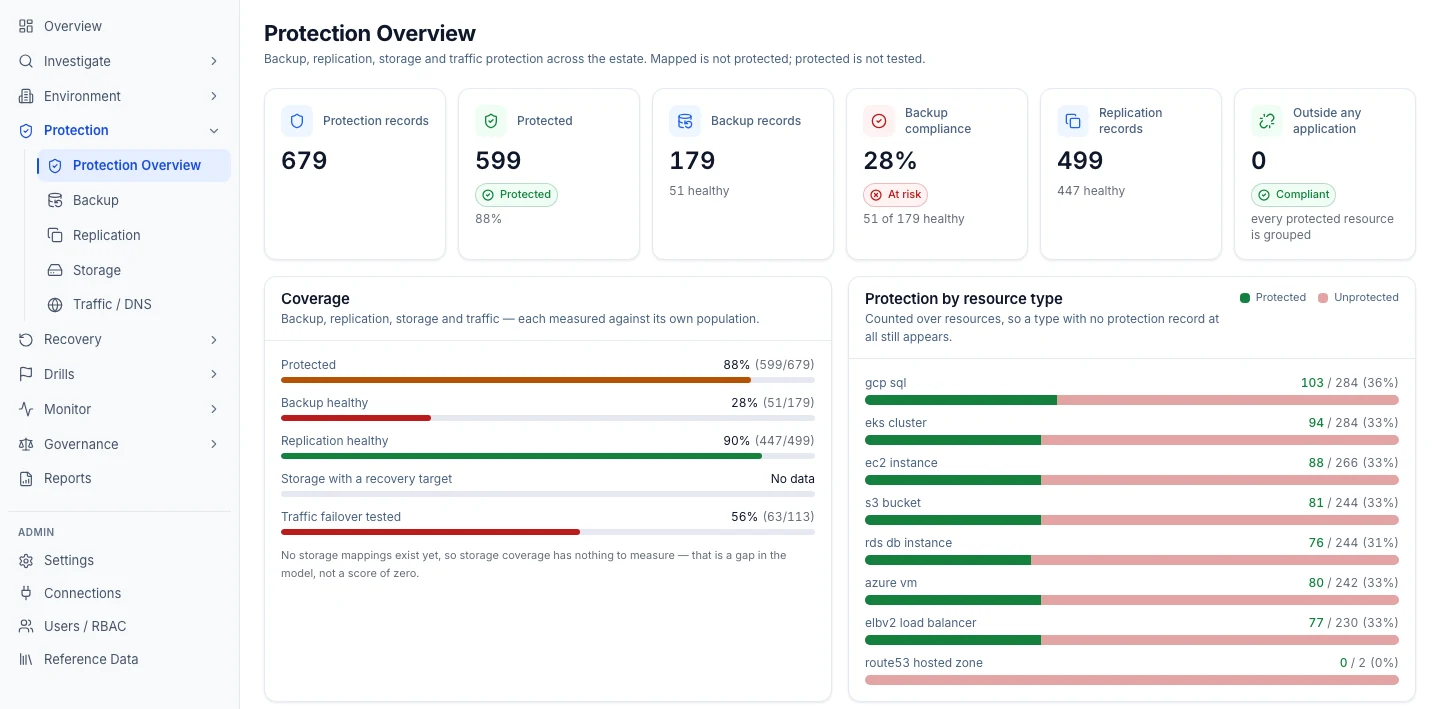The width and height of the screenshot is (1440, 709).
Task: Click the Reports document icon
Action: click(x=26, y=478)
